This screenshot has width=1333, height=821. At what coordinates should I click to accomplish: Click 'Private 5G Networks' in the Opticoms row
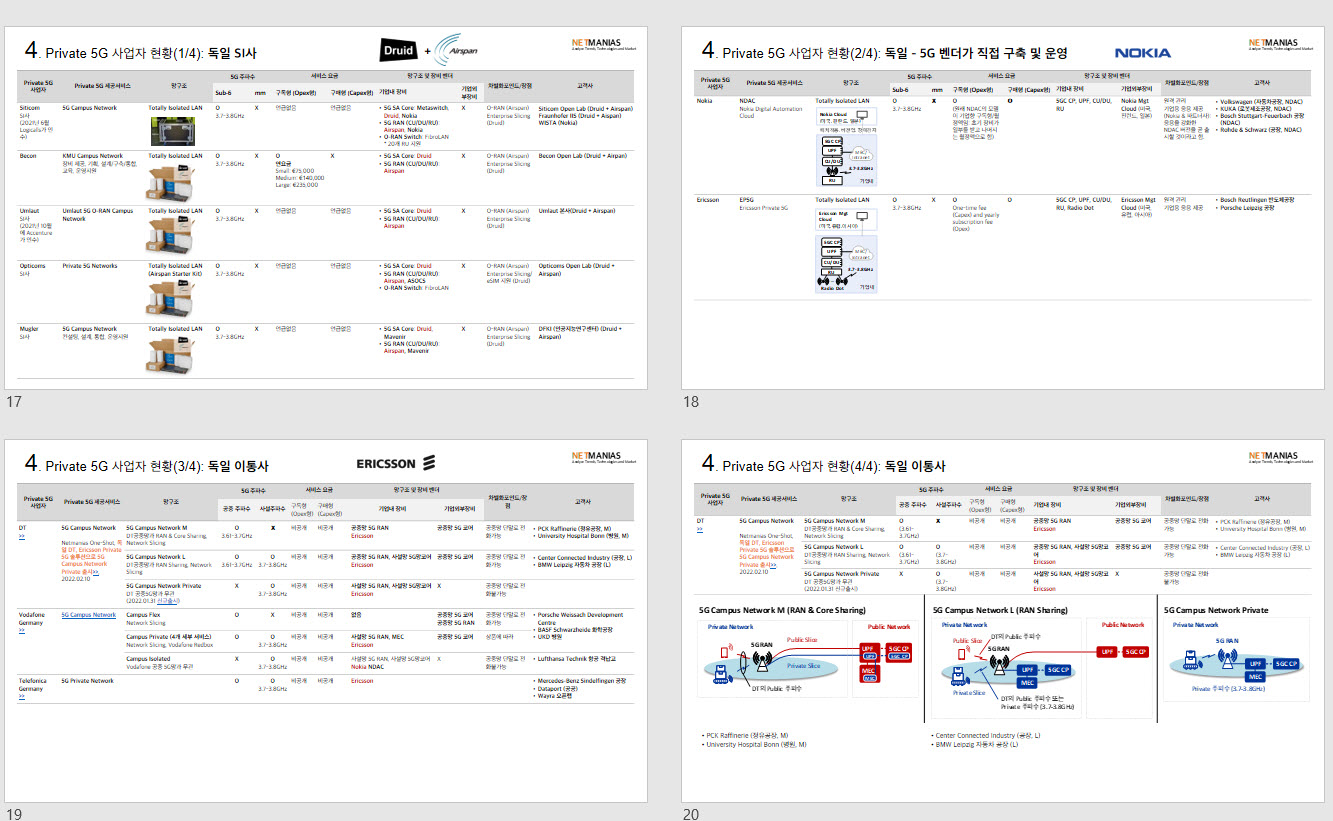pyautogui.click(x=89, y=266)
